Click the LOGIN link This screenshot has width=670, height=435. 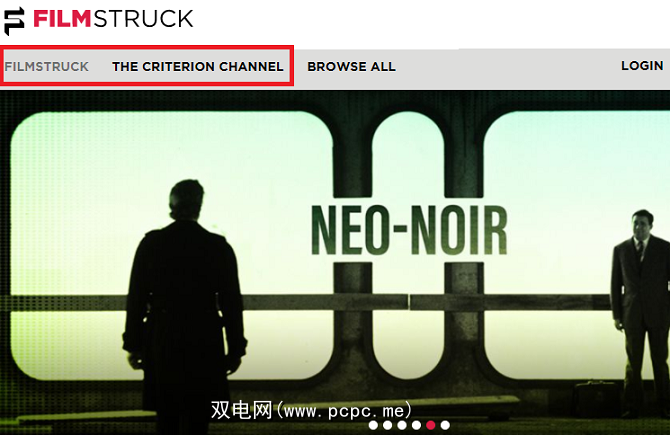pos(642,65)
